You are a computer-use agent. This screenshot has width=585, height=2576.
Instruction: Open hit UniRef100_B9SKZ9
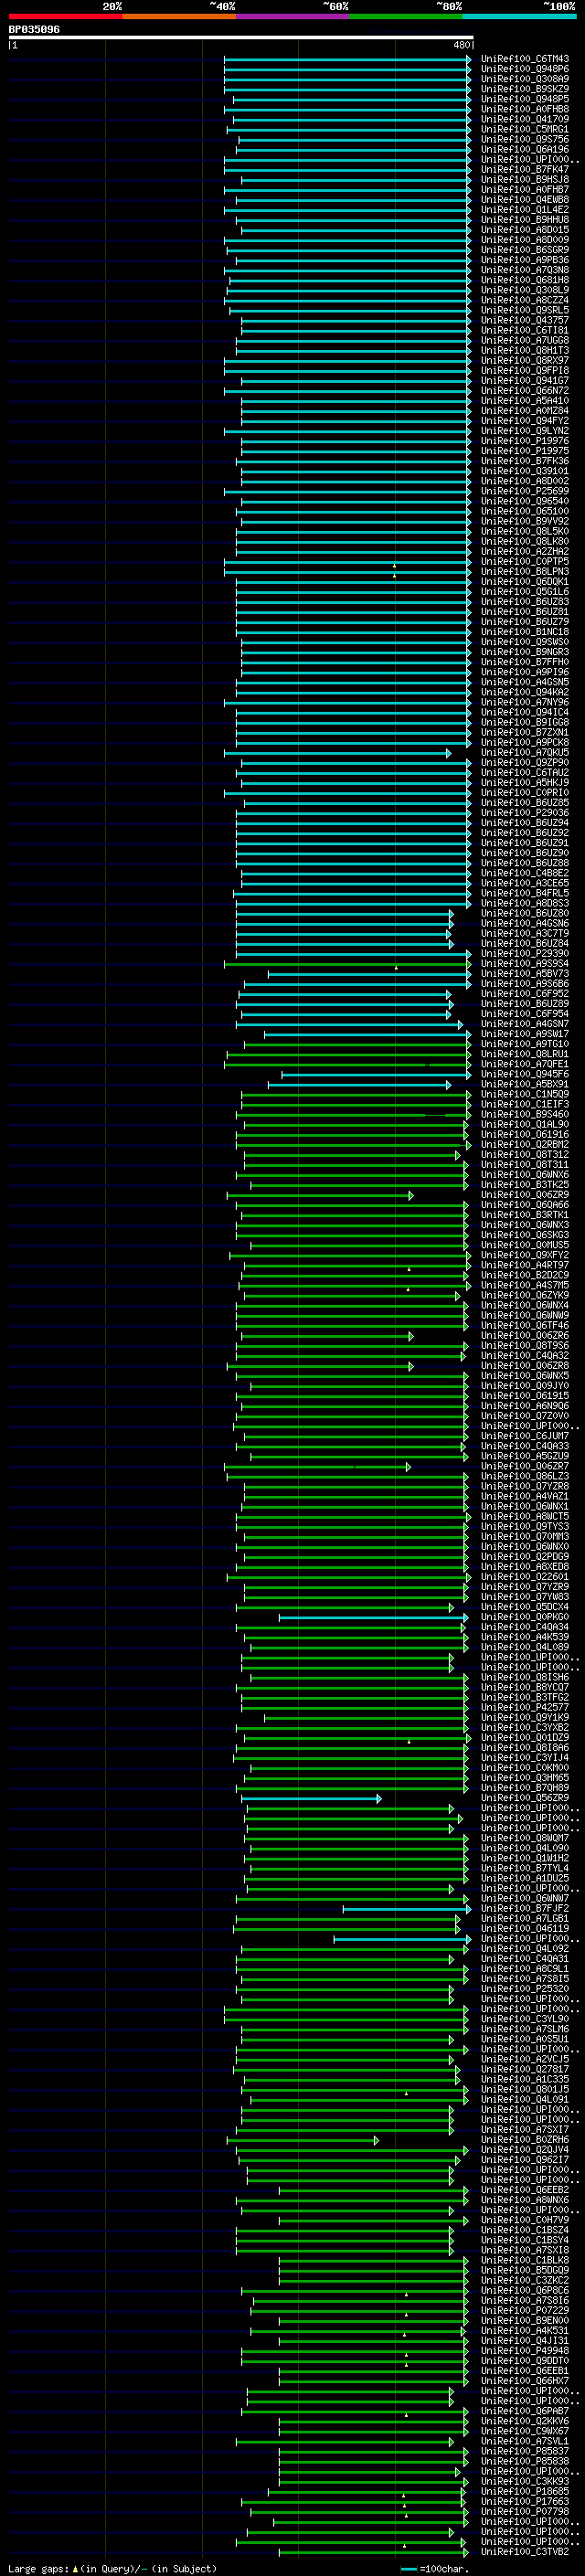pos(525,89)
